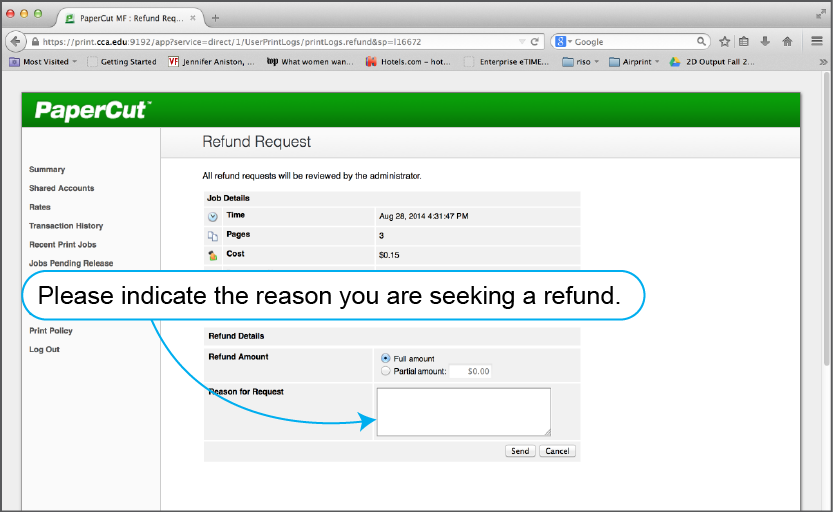Screen dimensions: 833x512
Task: Go back with the browser back arrow
Action: point(15,41)
